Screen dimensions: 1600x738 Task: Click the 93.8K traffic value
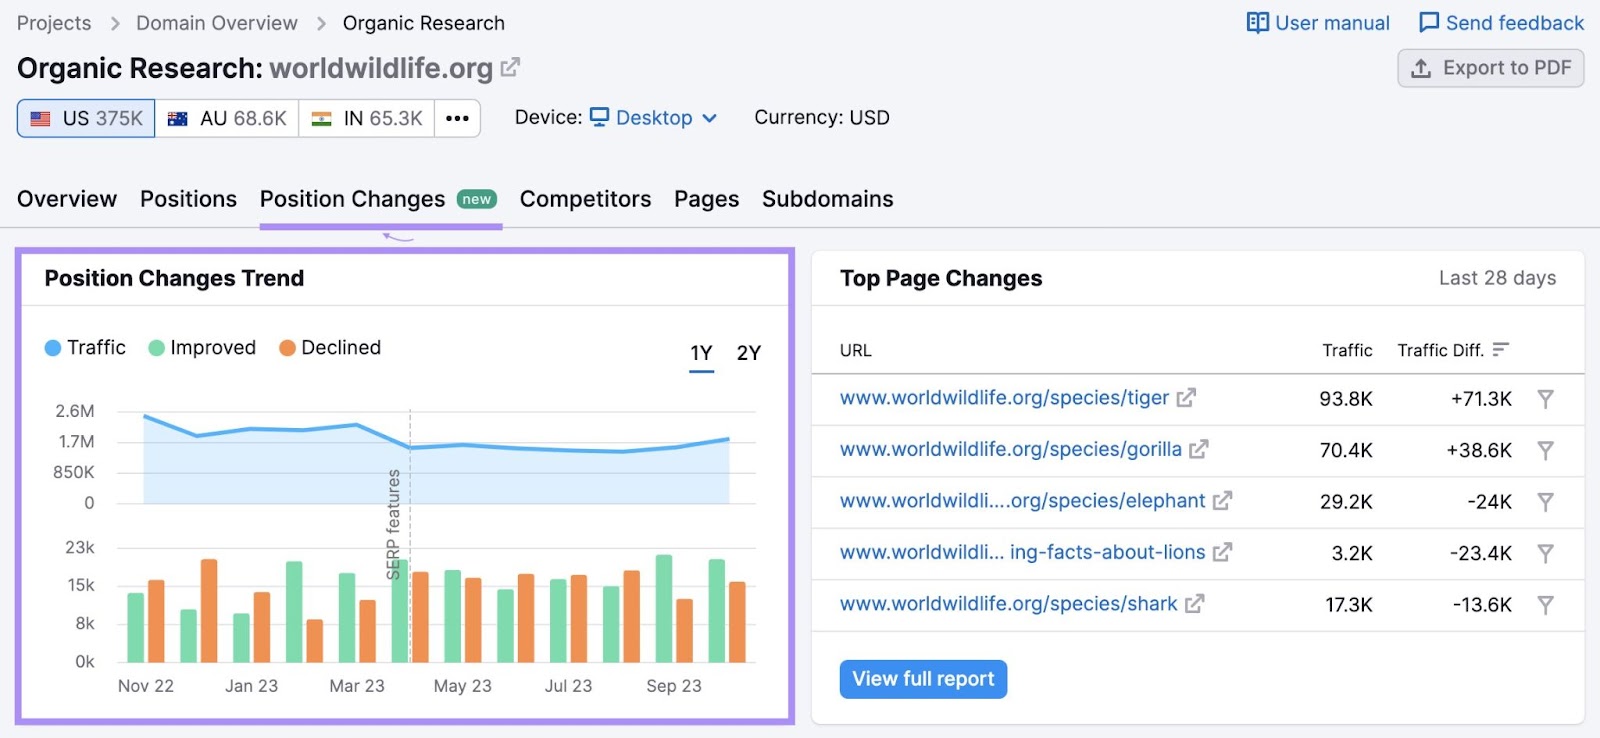[x=1346, y=399]
